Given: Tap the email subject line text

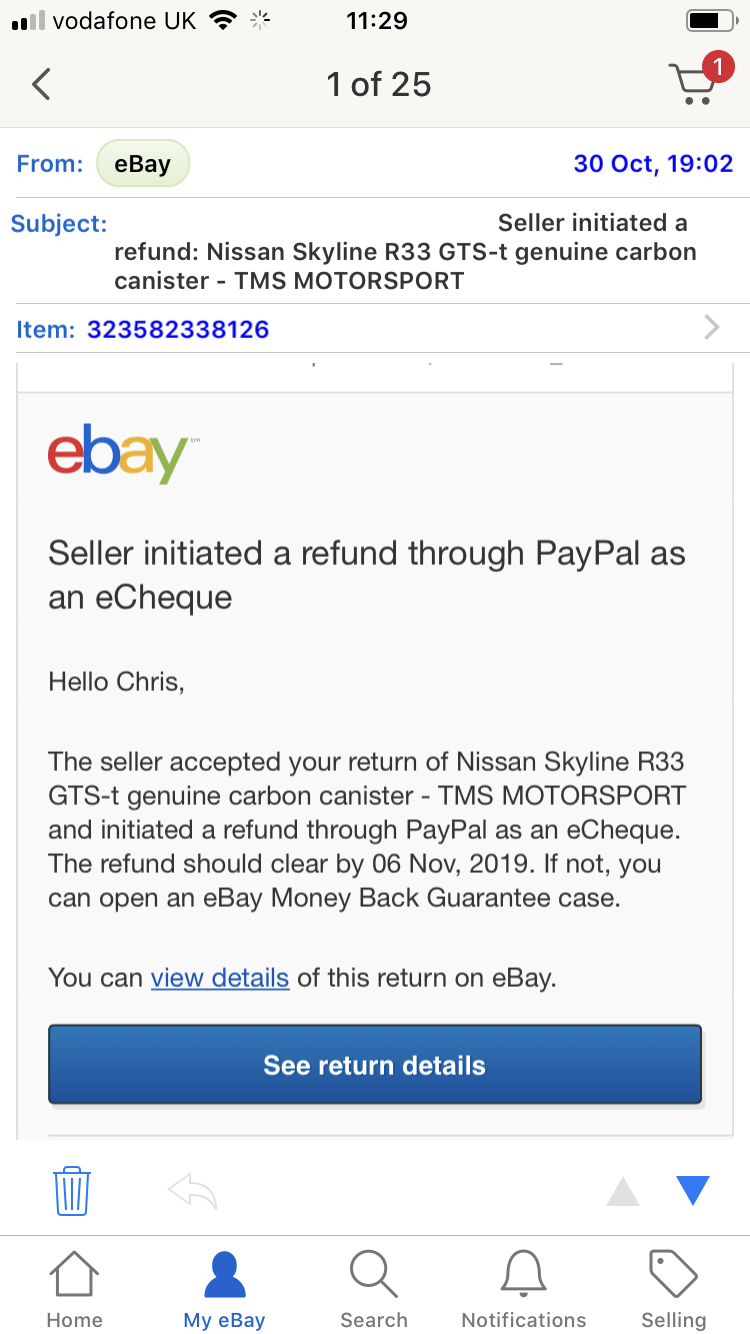Looking at the screenshot, I should click(405, 251).
